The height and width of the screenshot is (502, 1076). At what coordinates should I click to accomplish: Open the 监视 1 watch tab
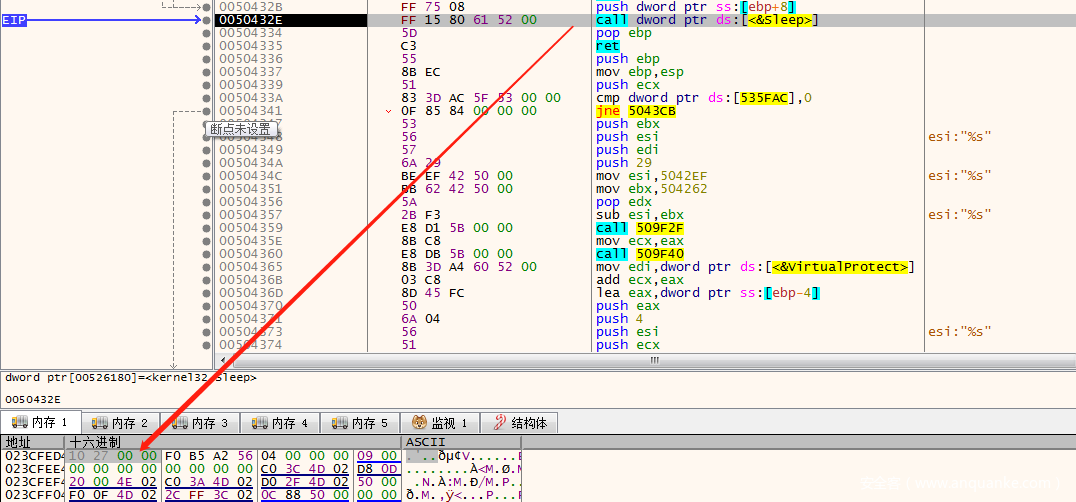coord(440,422)
